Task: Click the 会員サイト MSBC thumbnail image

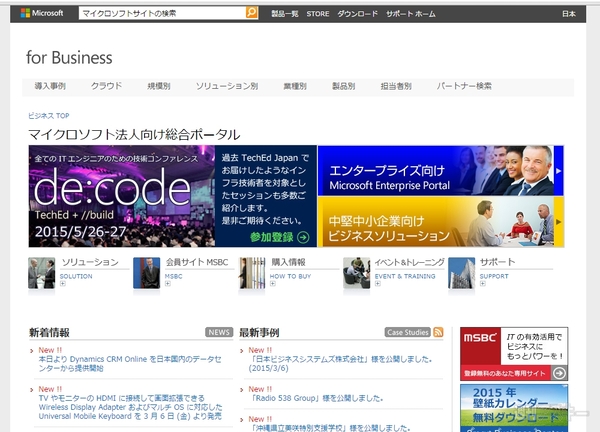Action: pyautogui.click(x=147, y=273)
